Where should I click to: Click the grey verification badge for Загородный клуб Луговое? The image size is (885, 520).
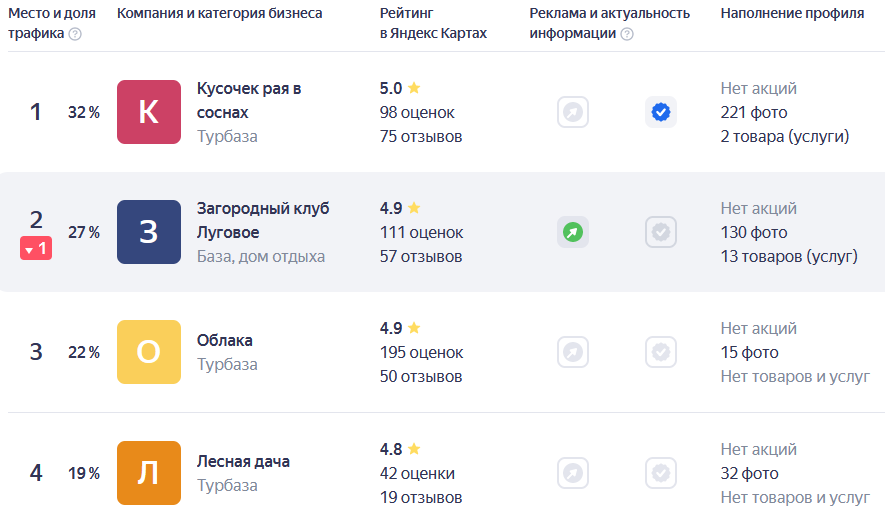click(661, 232)
